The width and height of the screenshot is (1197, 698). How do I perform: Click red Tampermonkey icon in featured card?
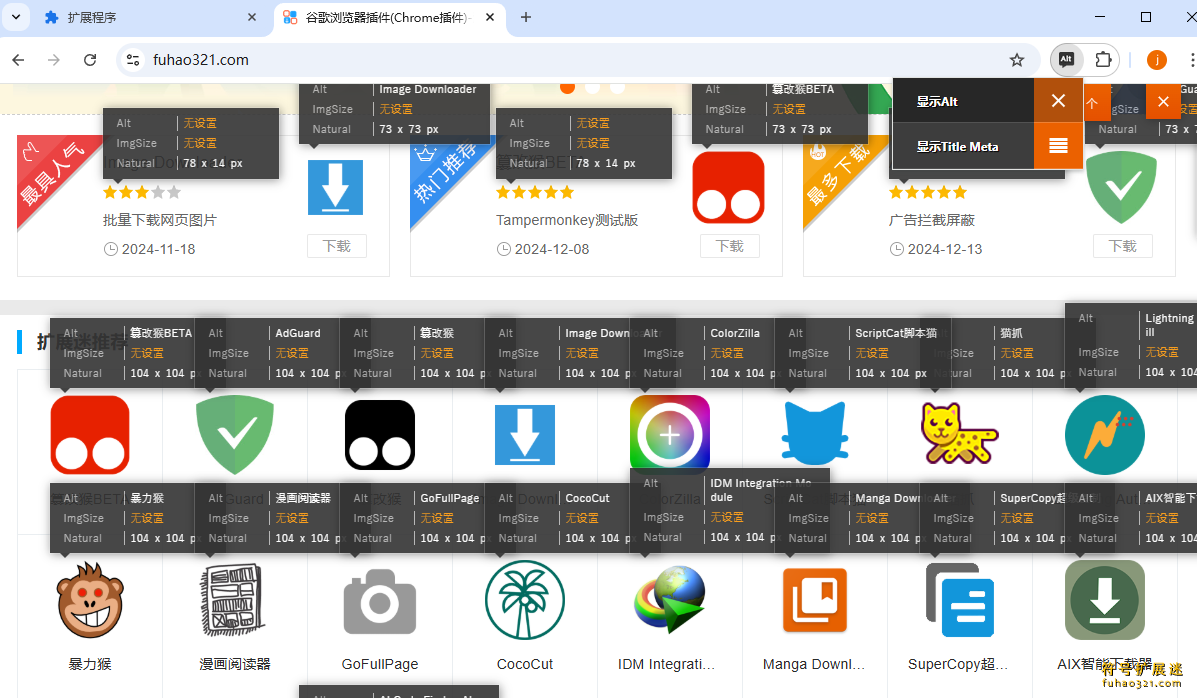pos(729,187)
